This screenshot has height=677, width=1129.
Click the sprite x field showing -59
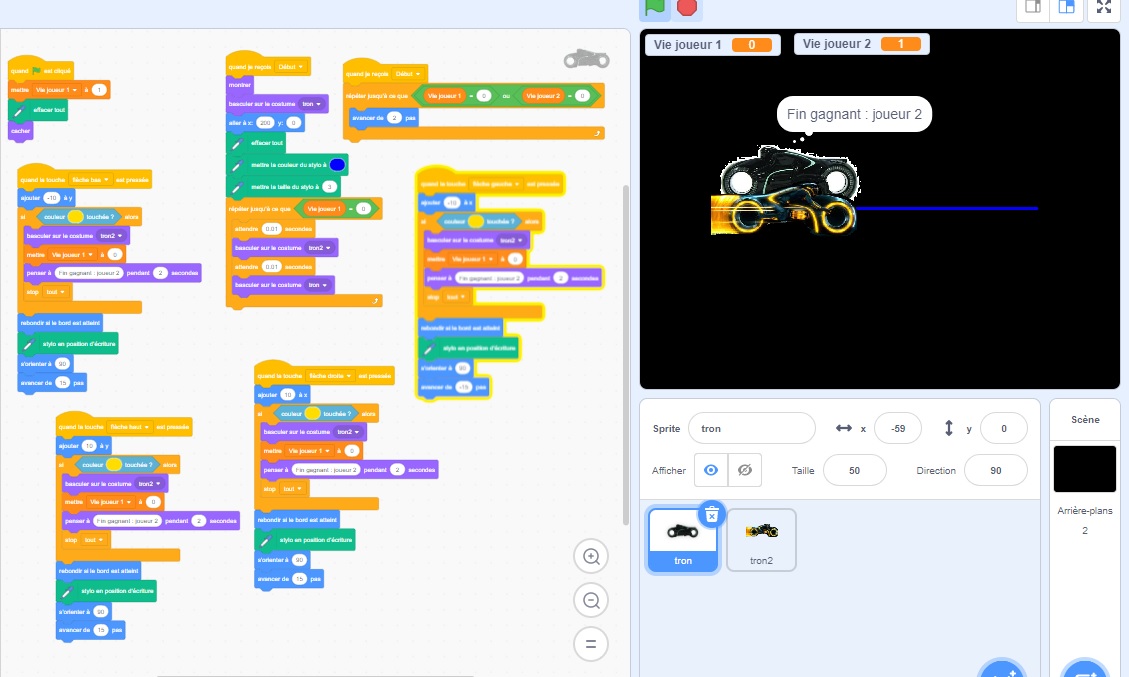pos(898,429)
